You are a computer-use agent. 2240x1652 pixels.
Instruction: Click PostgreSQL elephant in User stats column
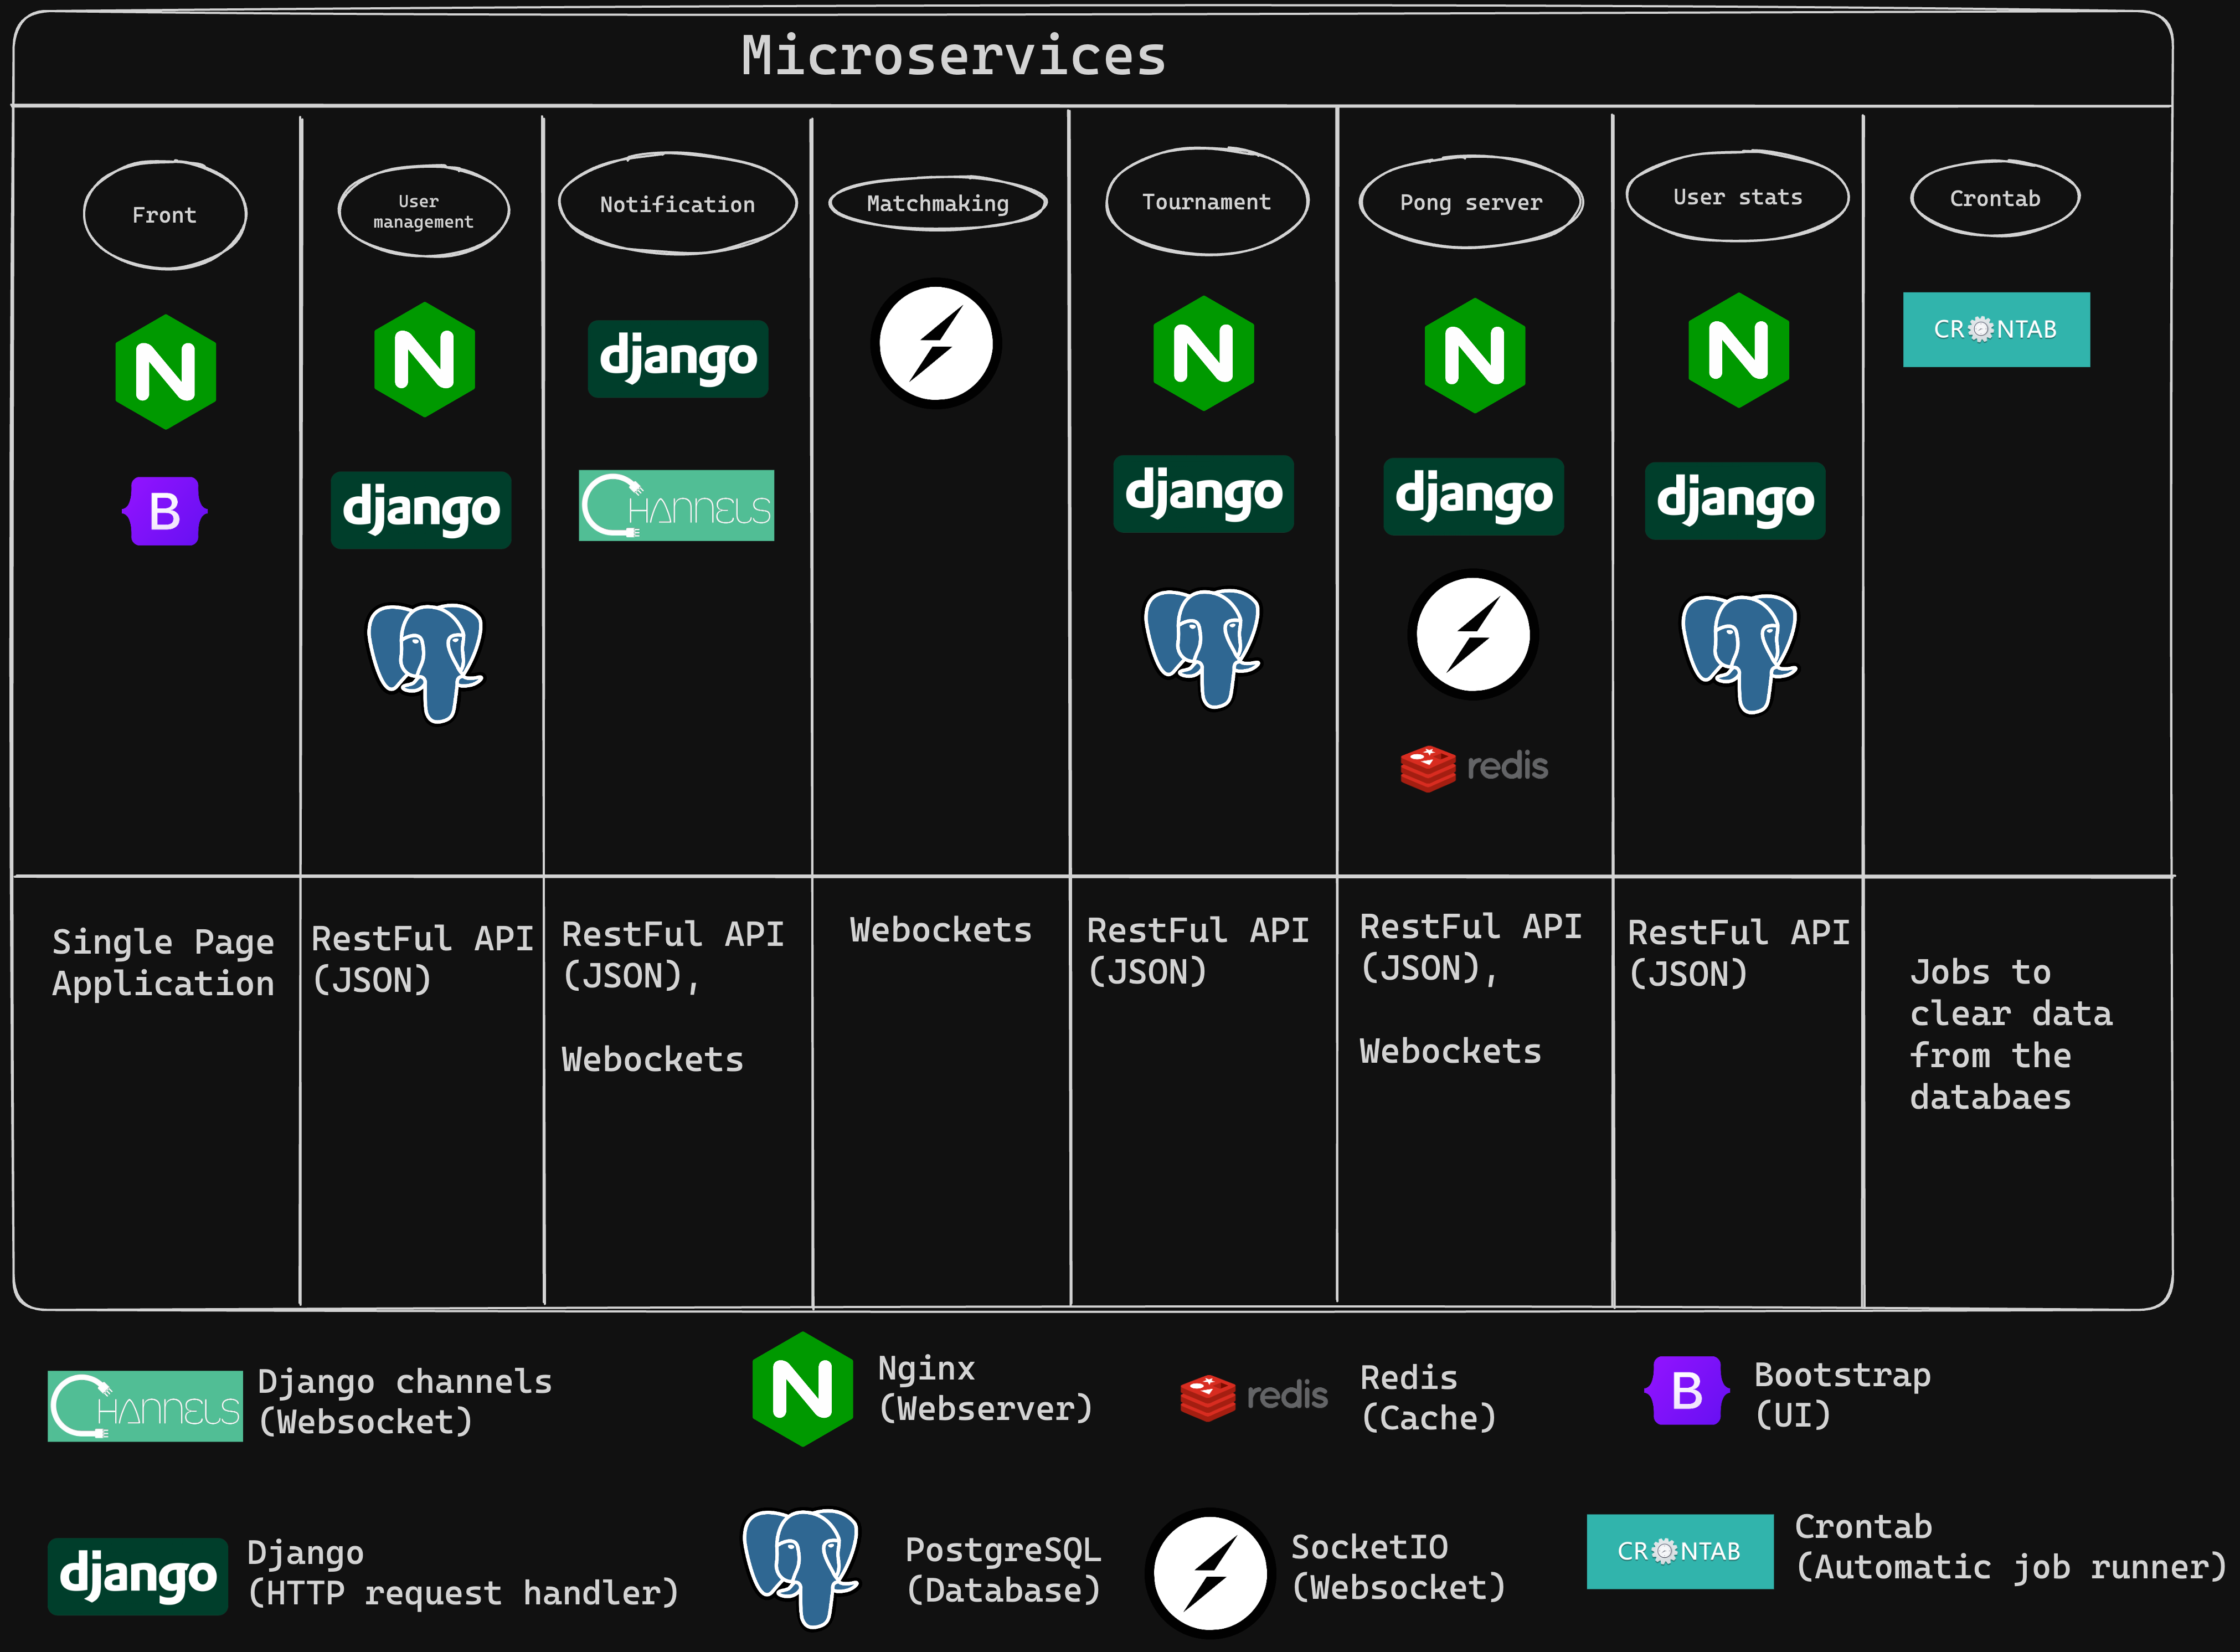pyautogui.click(x=1739, y=652)
